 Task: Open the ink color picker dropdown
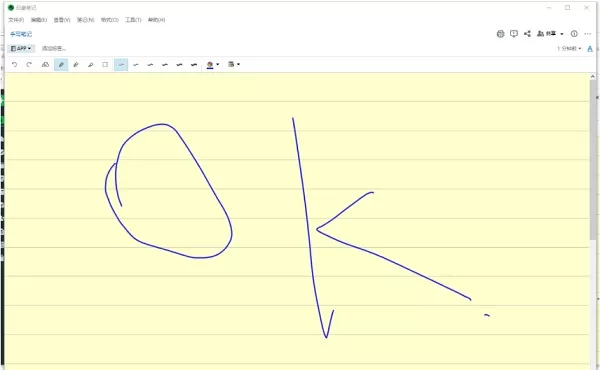[213, 65]
